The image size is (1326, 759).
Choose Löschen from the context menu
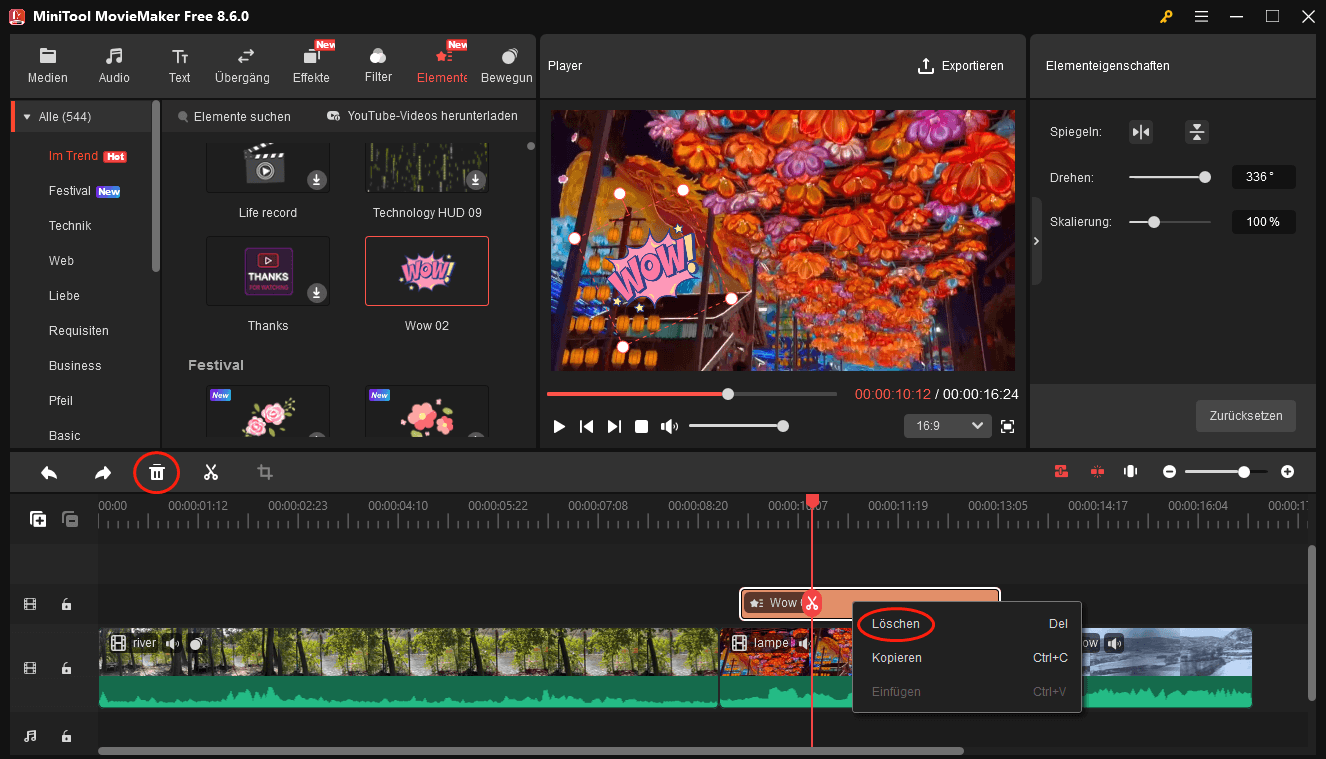pyautogui.click(x=895, y=623)
